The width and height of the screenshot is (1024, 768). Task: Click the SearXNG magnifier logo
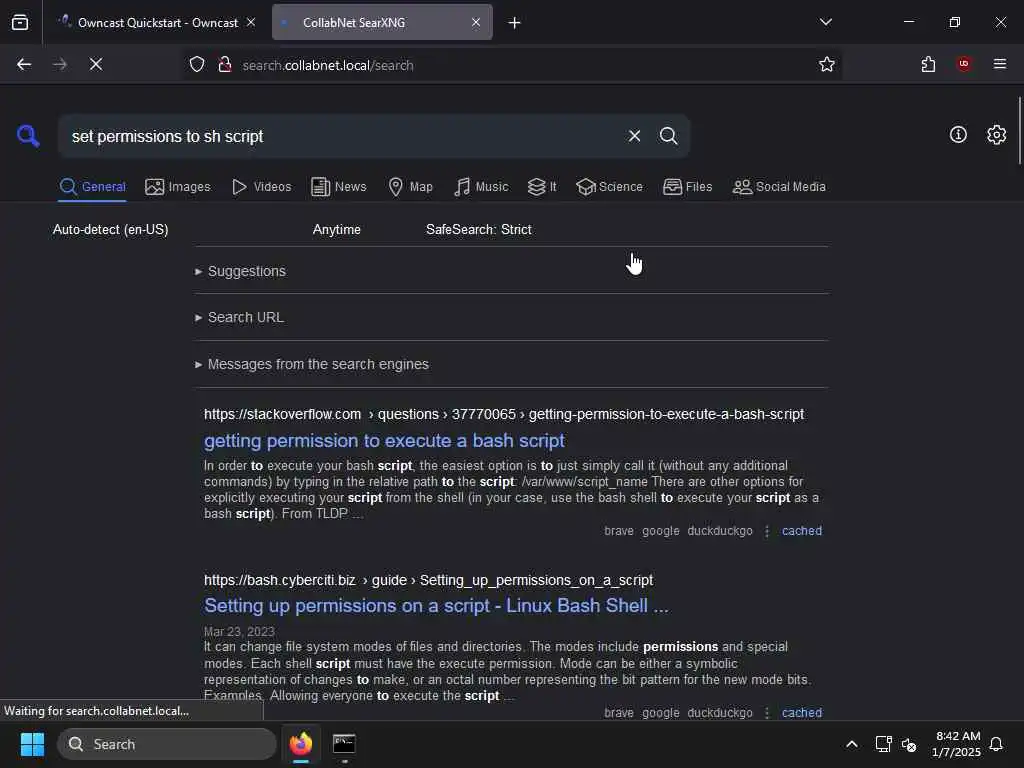[28, 136]
